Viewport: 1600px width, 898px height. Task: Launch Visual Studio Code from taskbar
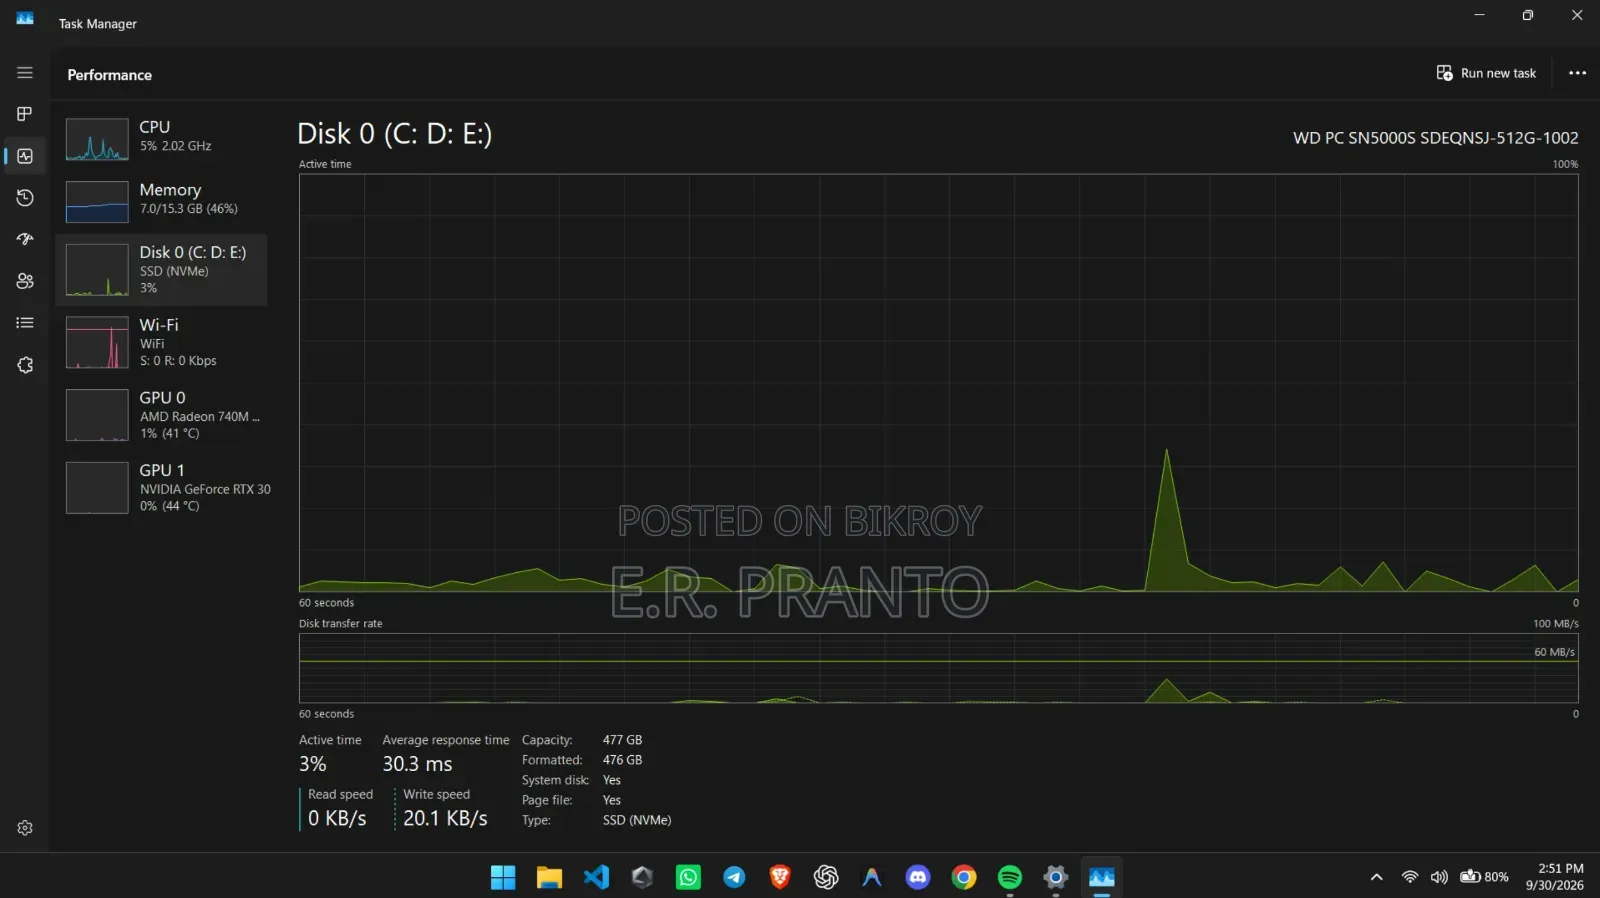(596, 877)
